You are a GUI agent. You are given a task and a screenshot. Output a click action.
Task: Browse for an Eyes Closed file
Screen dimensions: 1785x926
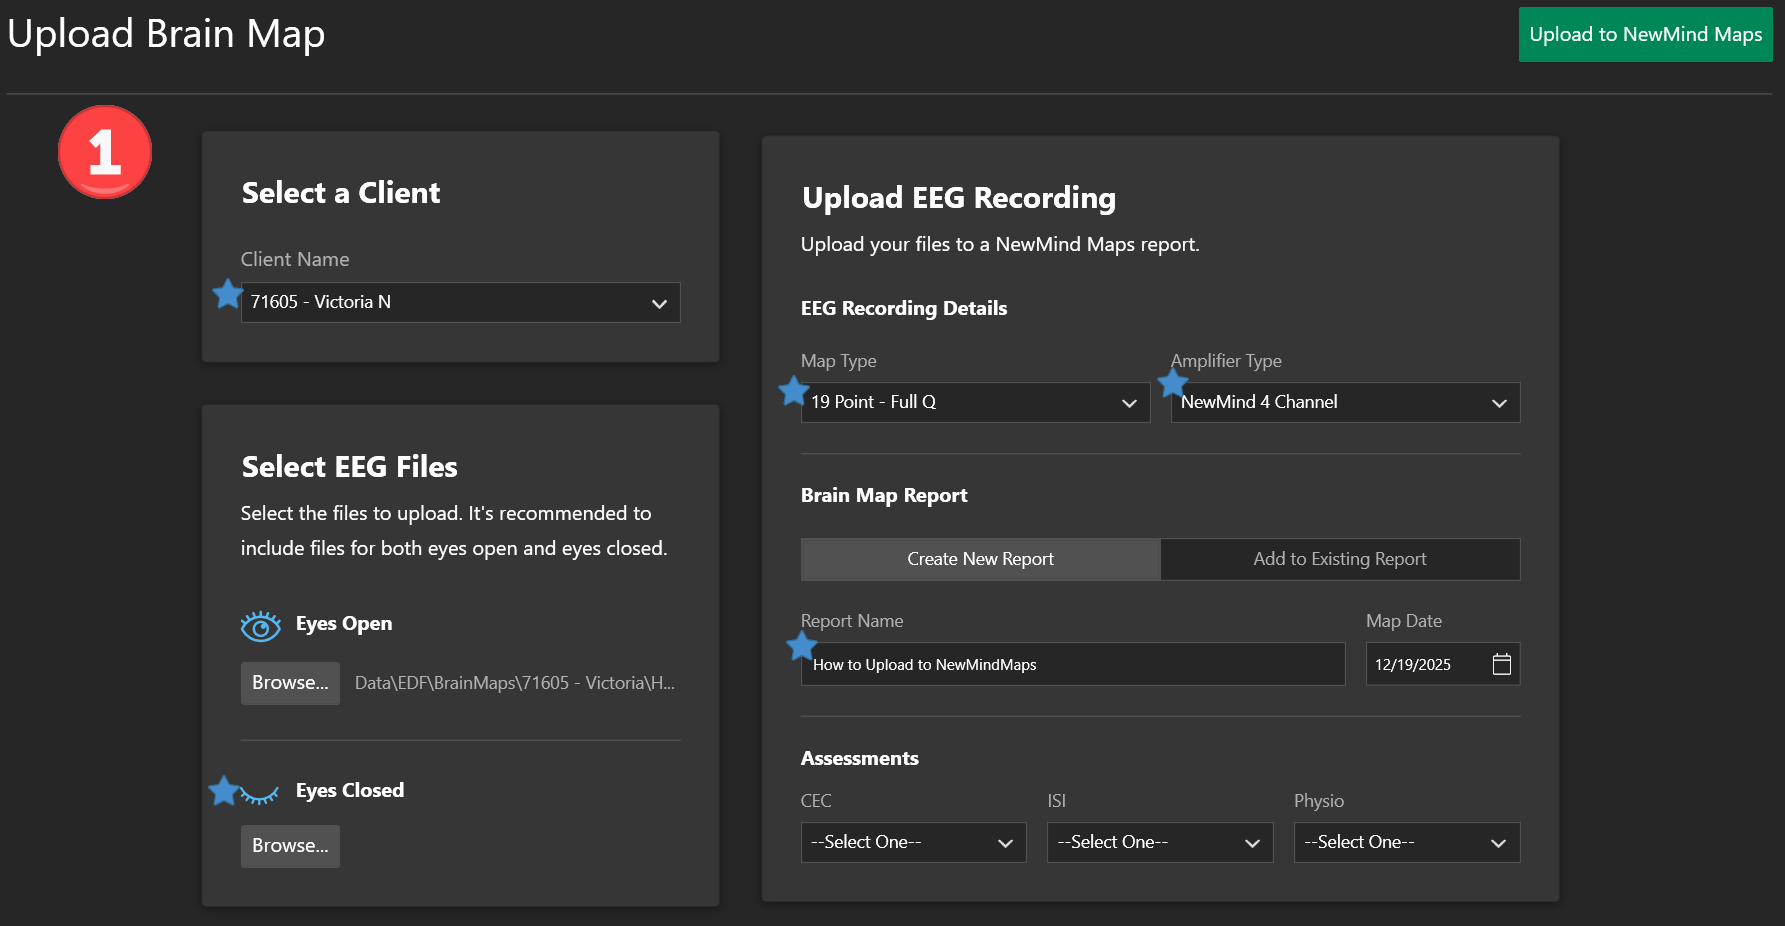(290, 846)
